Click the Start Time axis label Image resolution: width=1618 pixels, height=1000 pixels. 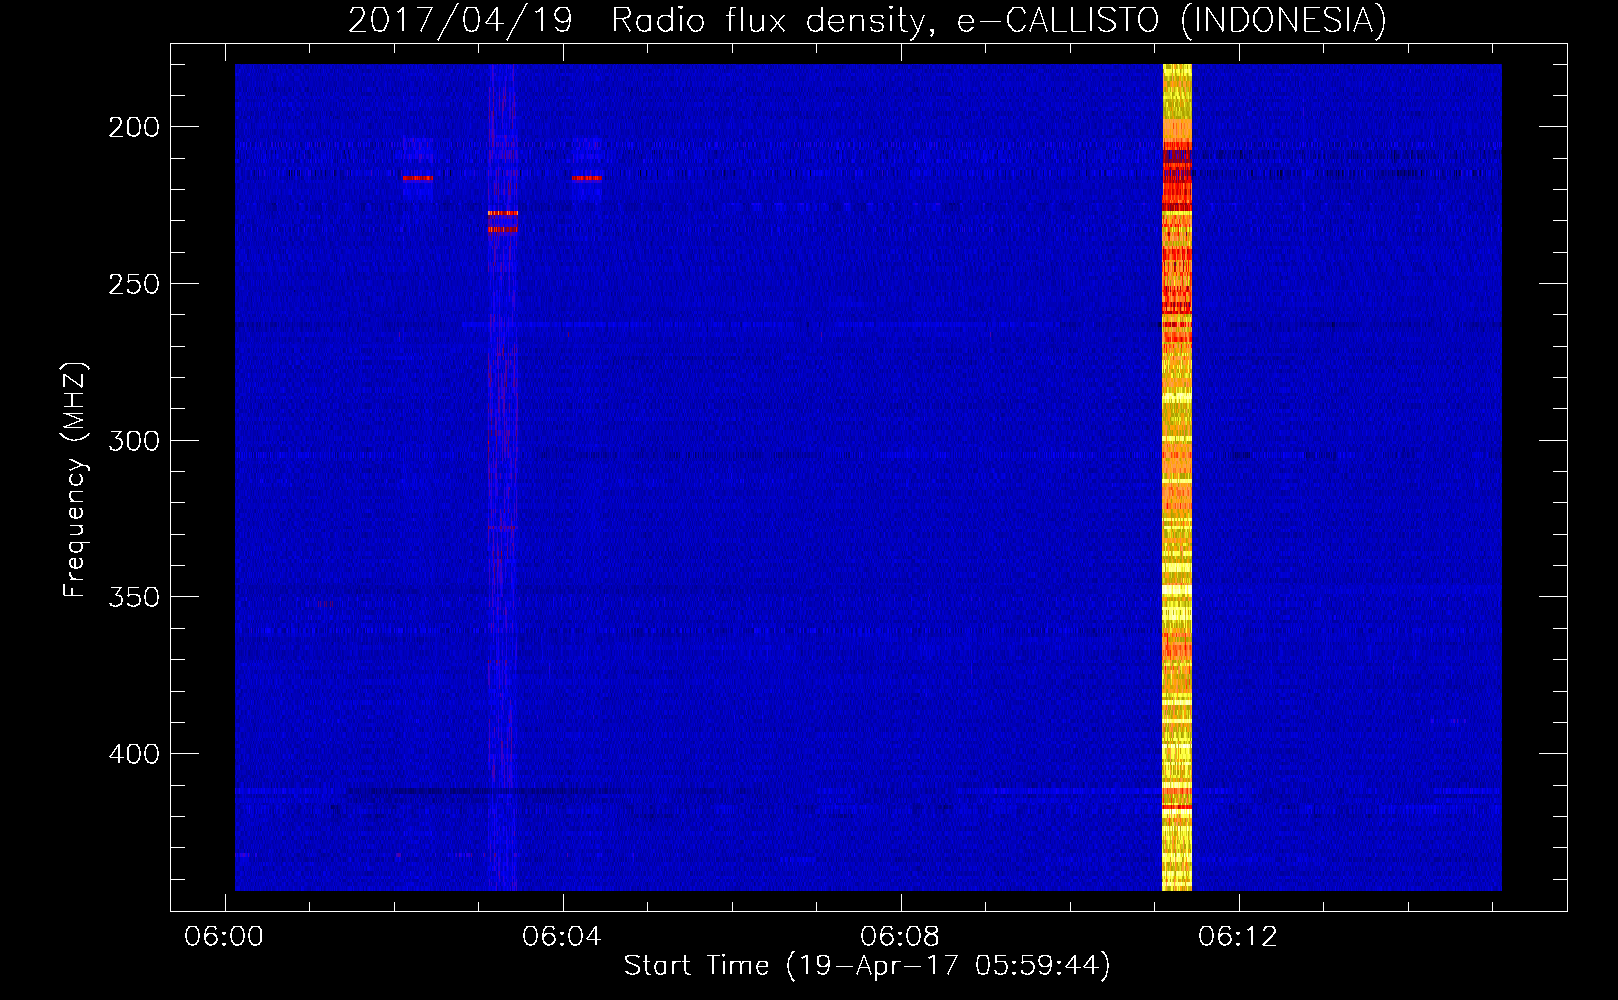point(867,965)
